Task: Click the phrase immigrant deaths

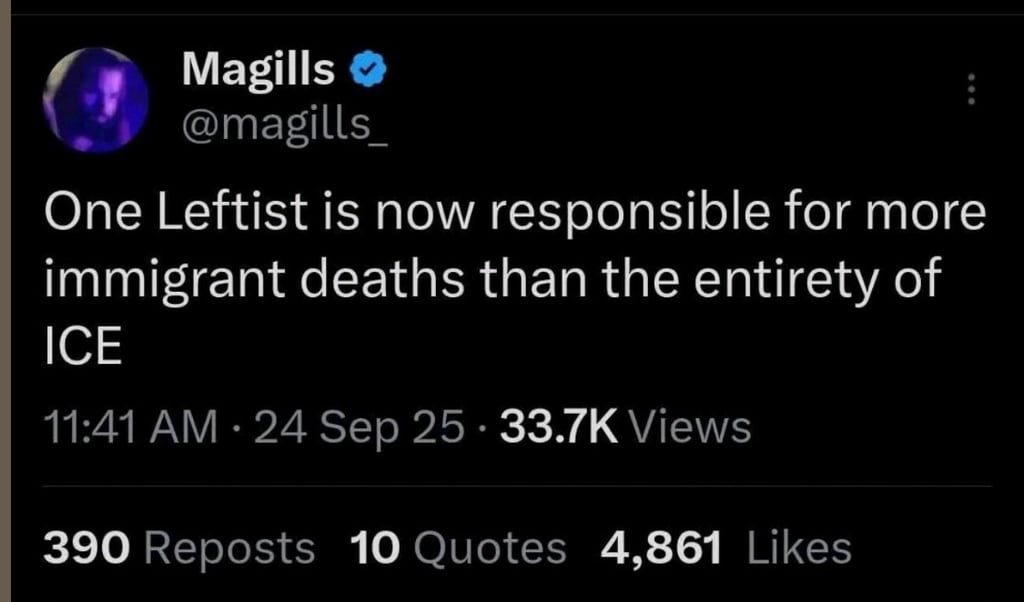Action: 255,281
